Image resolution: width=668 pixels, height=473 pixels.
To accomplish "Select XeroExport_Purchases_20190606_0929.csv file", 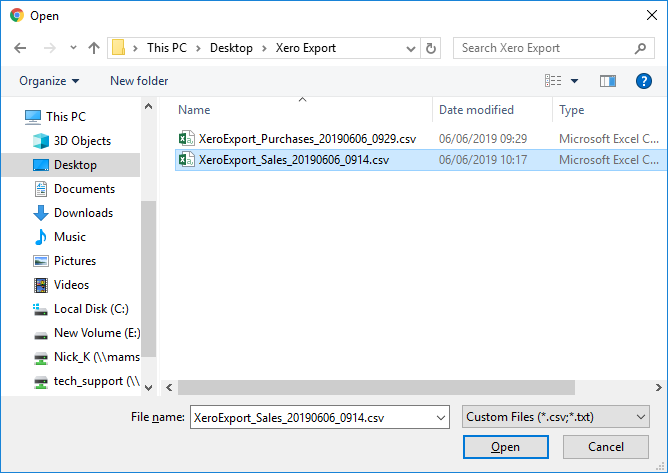I will 307,139.
